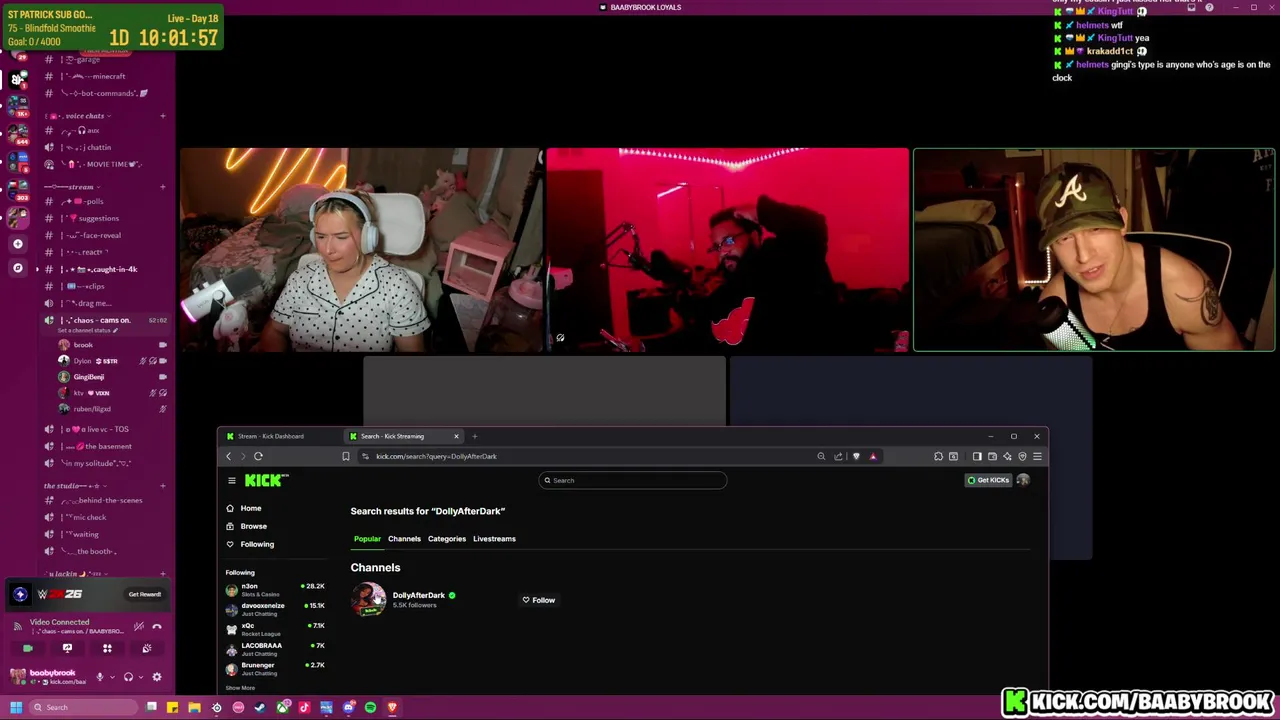This screenshot has width=1280, height=720.
Task: Open new browser tab
Action: tap(474, 436)
